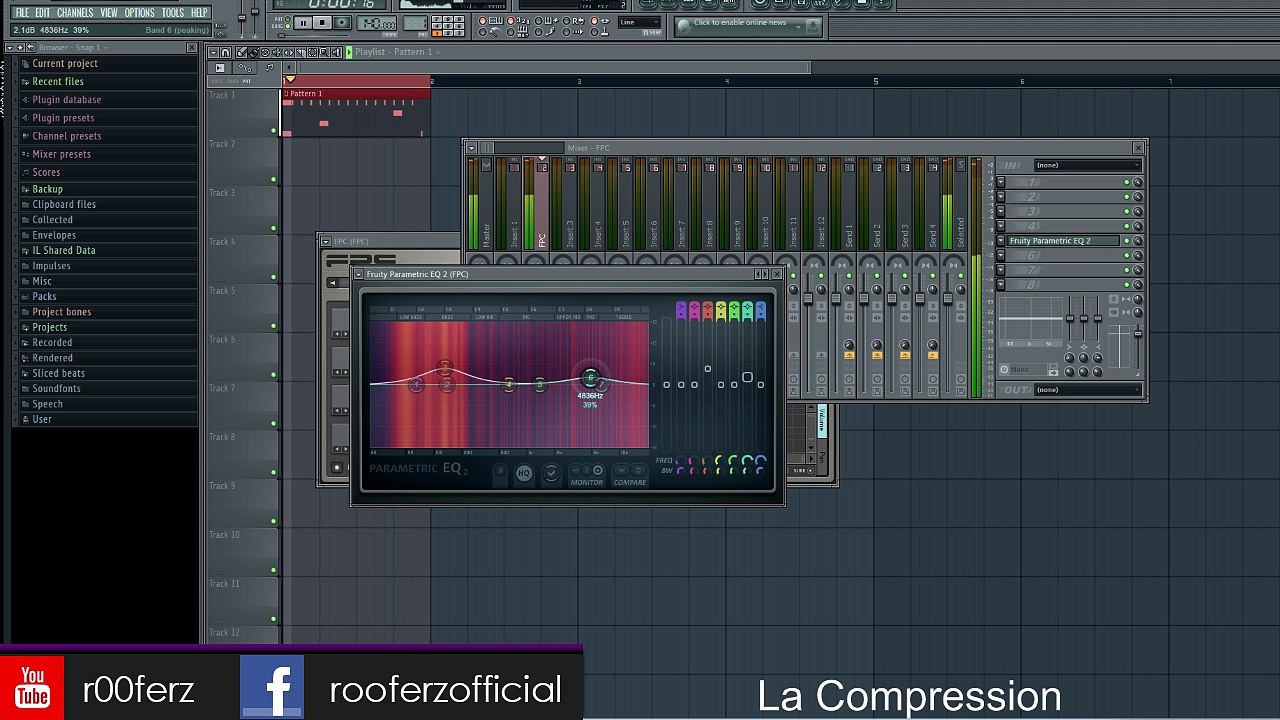Image resolution: width=1280 pixels, height=720 pixels.
Task: Open the mixer IN input dropdown
Action: (1088, 165)
